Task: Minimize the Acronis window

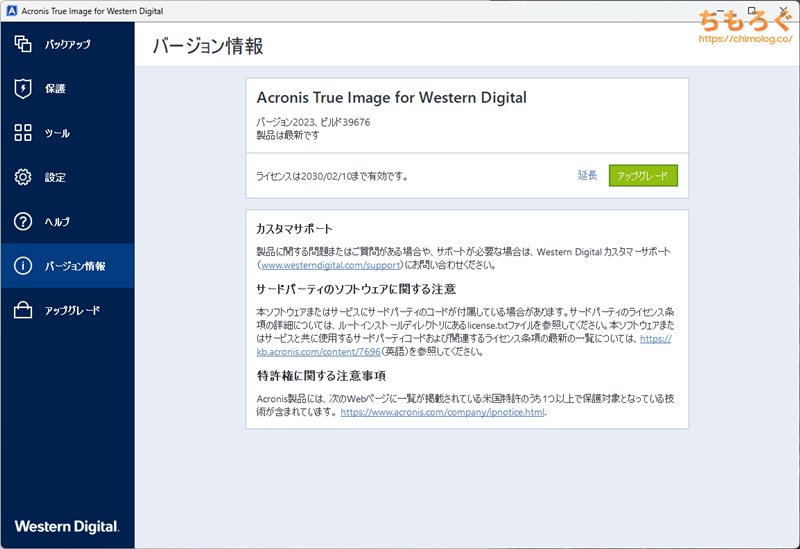Action: 720,10
